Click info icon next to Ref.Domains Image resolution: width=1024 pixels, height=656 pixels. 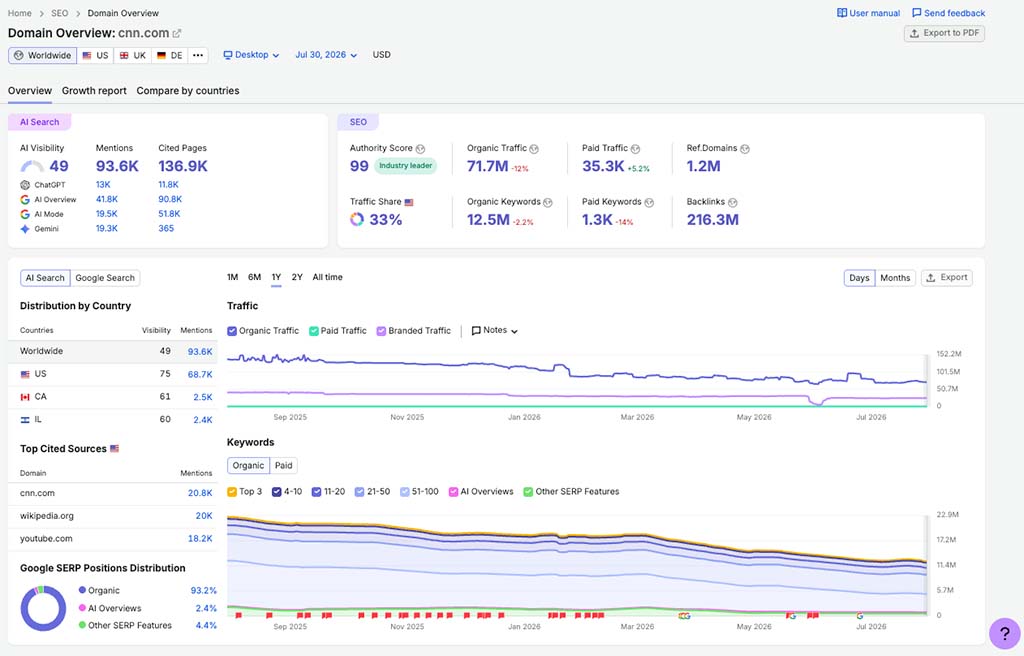(x=744, y=148)
